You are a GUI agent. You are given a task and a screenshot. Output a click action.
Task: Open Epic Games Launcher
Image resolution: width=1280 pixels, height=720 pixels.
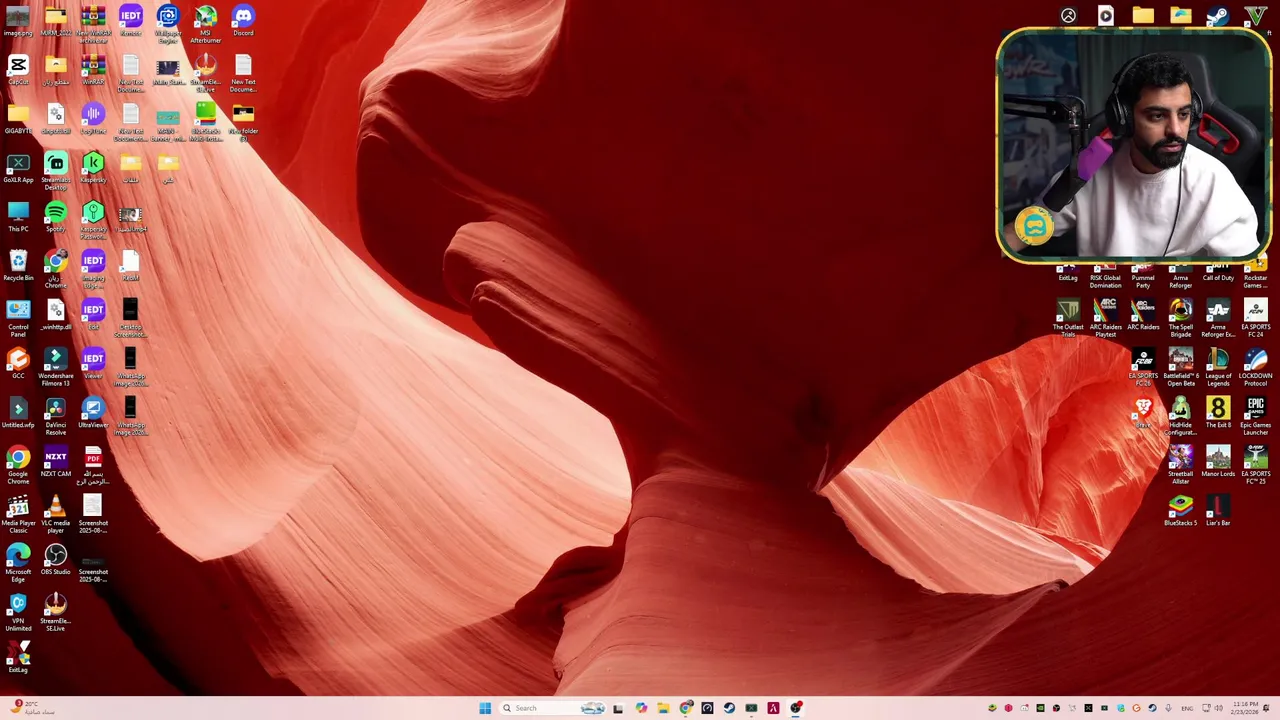click(1256, 416)
